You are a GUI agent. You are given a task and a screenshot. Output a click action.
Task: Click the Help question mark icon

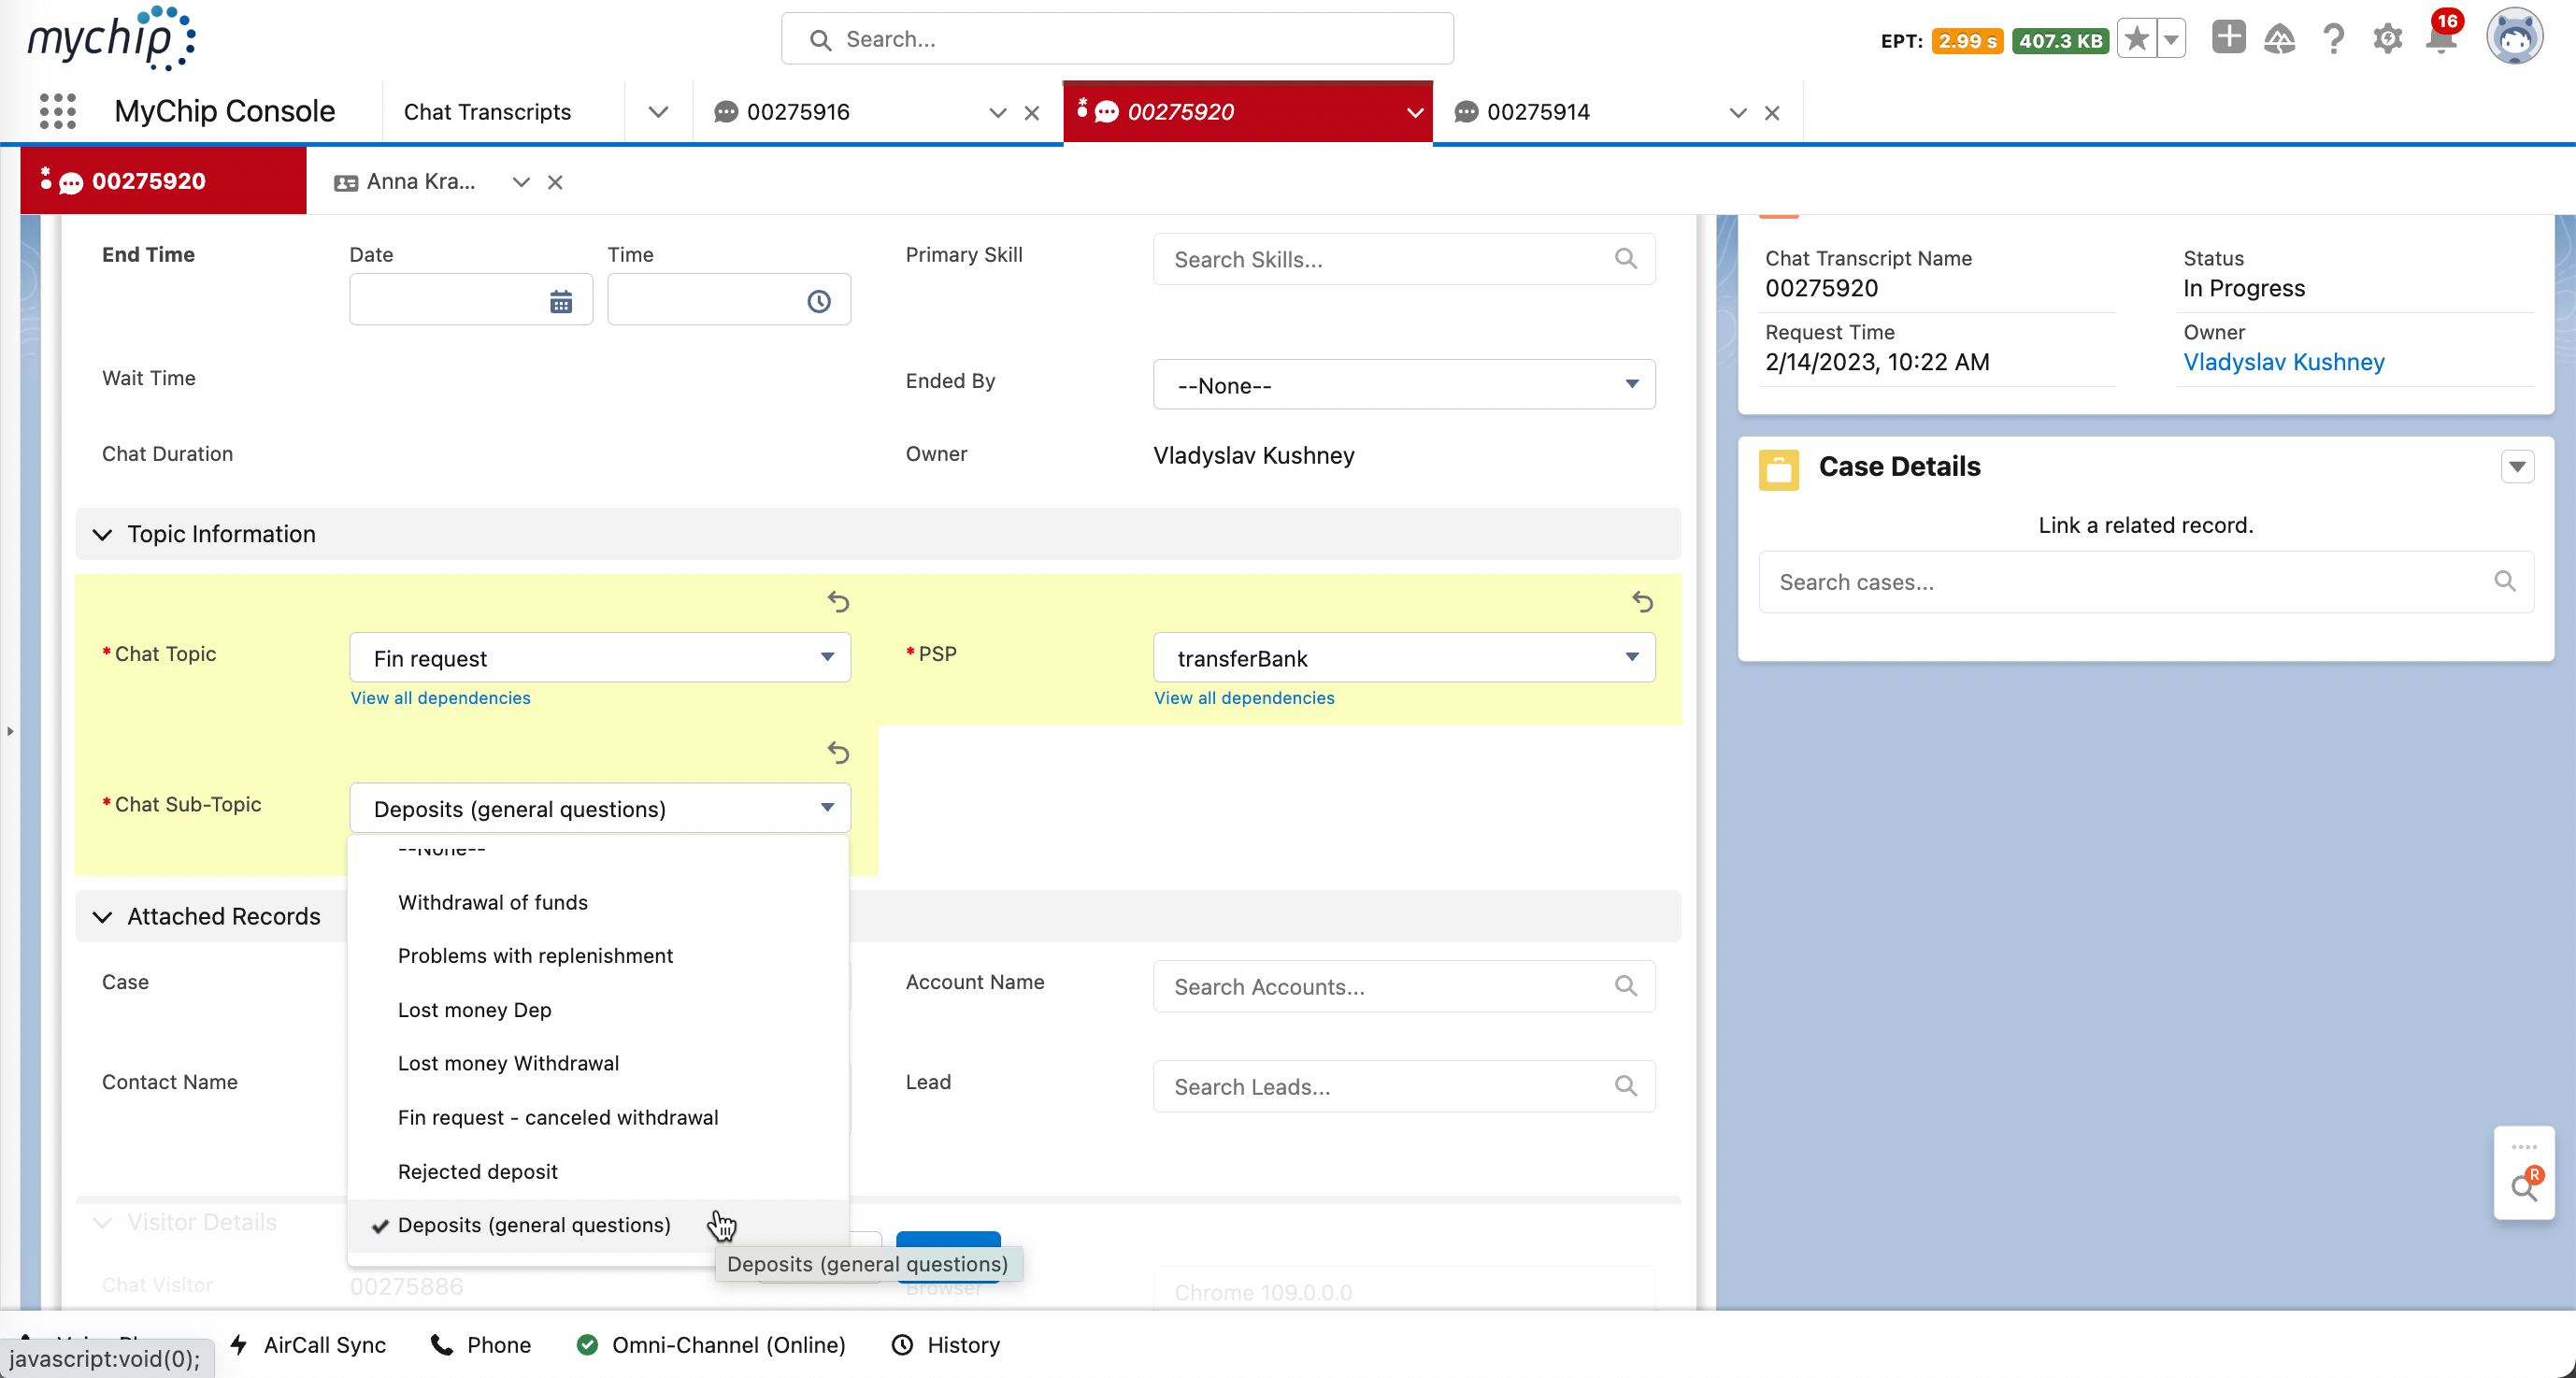coord(2333,40)
